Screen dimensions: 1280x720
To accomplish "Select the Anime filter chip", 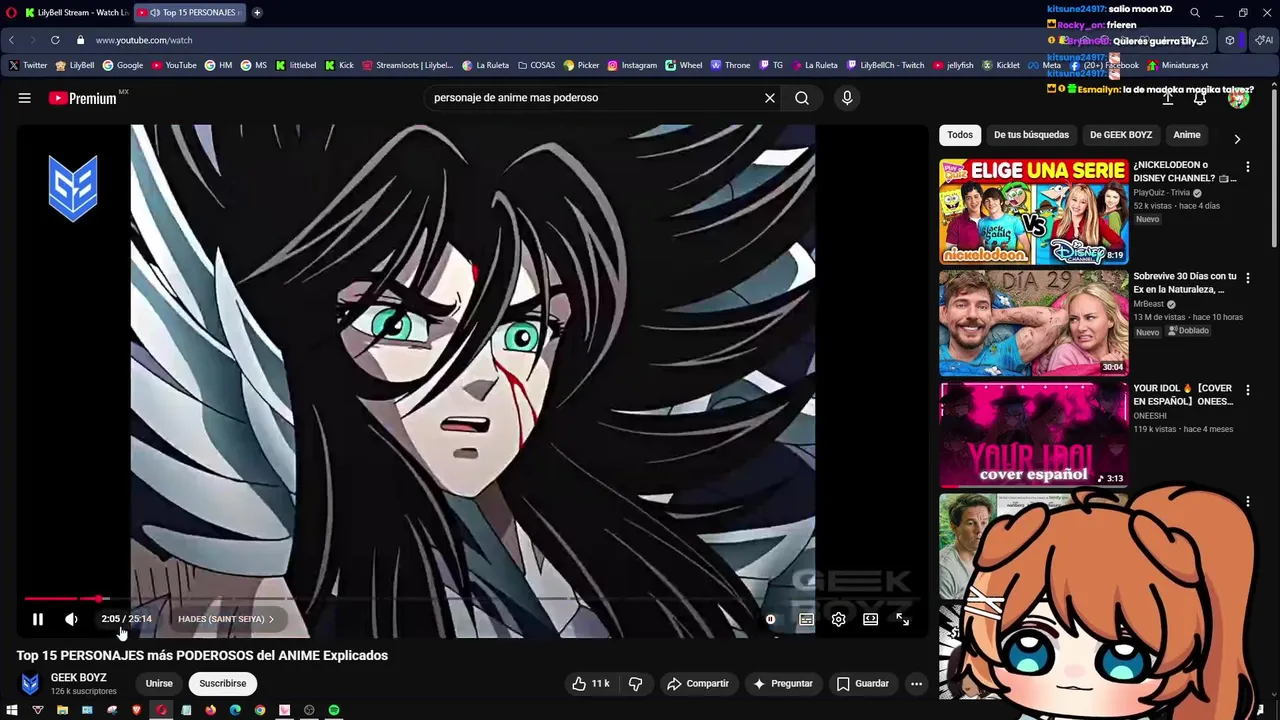I will pyautogui.click(x=1187, y=135).
